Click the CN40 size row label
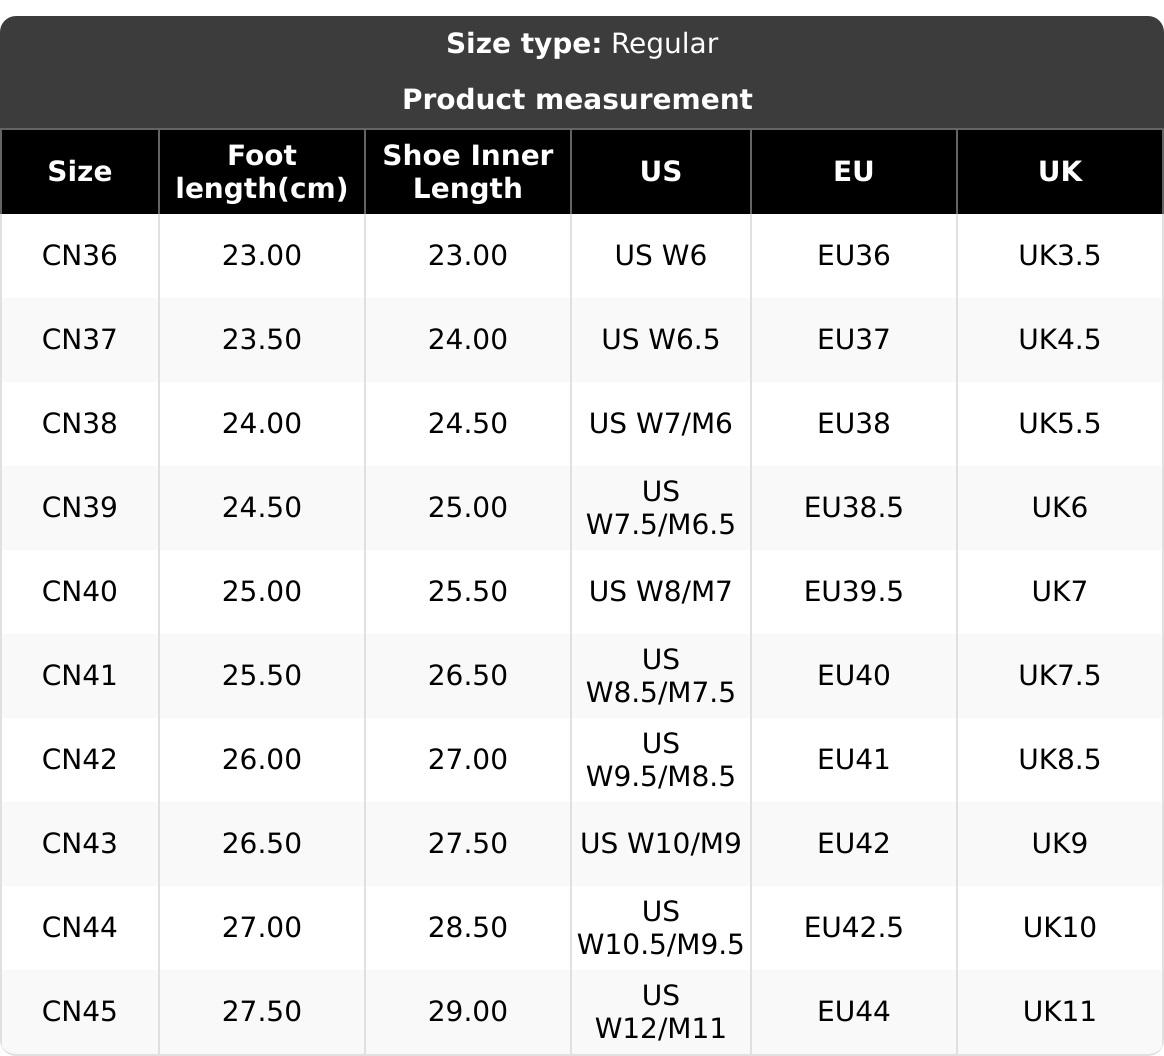The height and width of the screenshot is (1056, 1164). (x=80, y=592)
